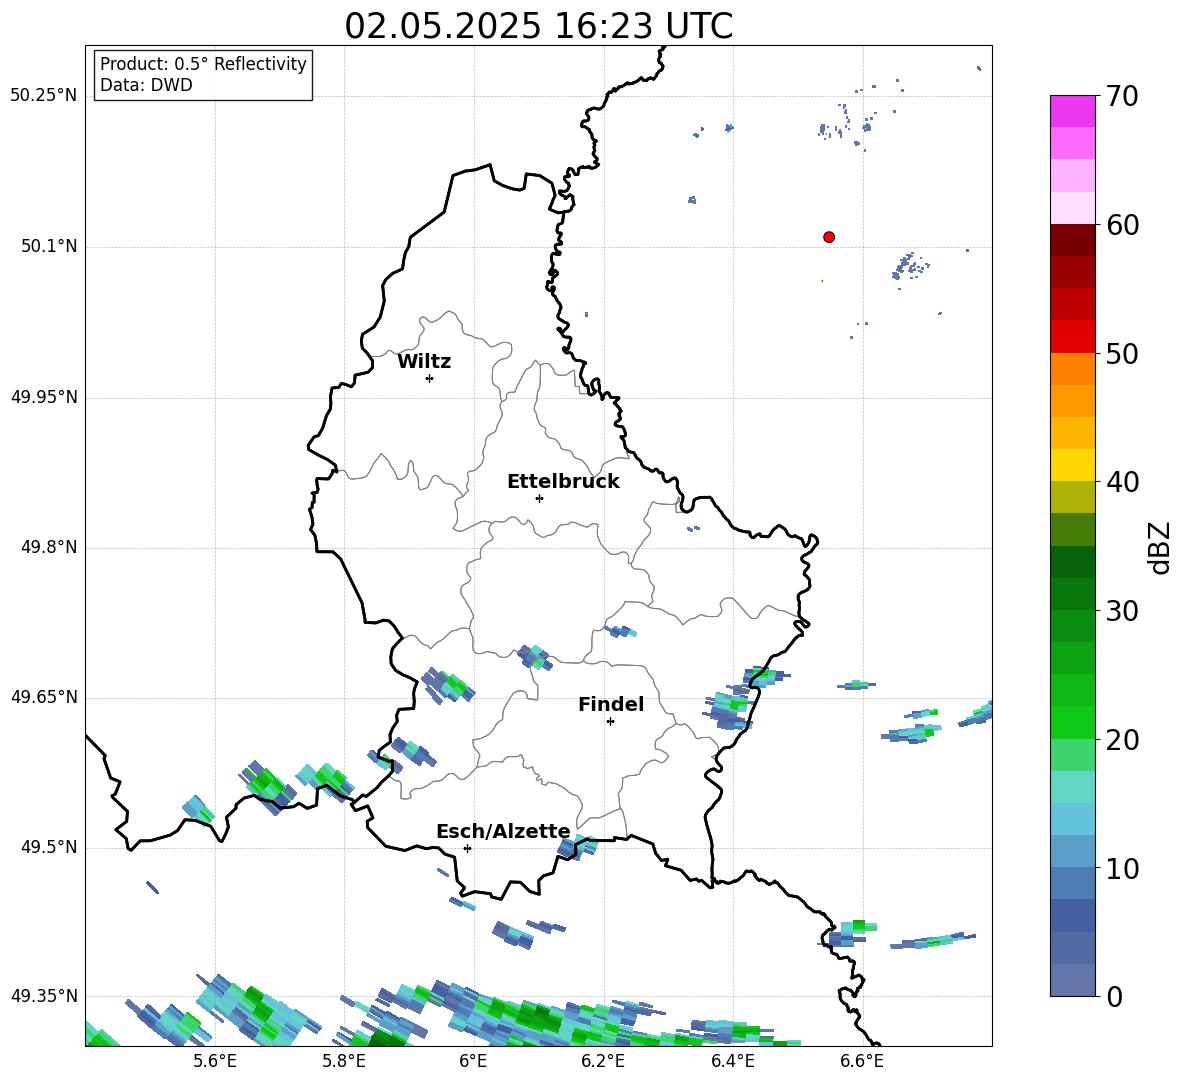Click the Ettelbruck city label
The image size is (1184, 1081).
[563, 482]
